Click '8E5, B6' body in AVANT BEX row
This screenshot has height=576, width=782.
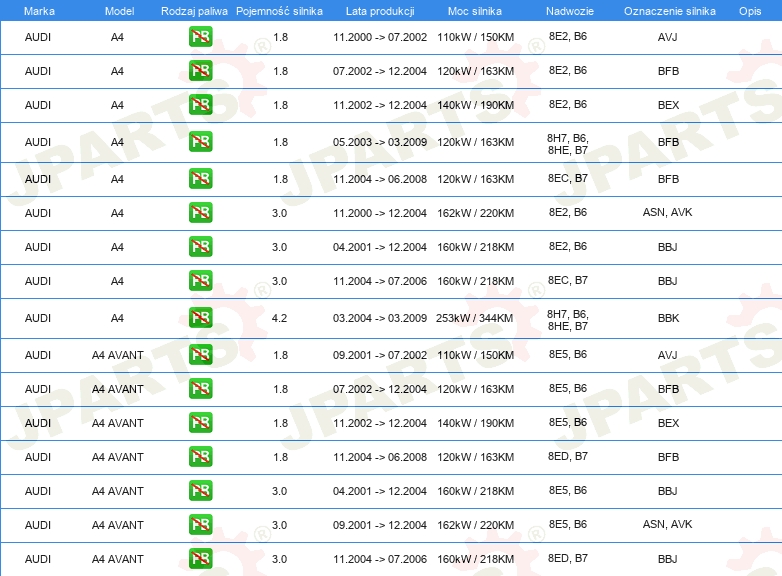pyautogui.click(x=568, y=422)
